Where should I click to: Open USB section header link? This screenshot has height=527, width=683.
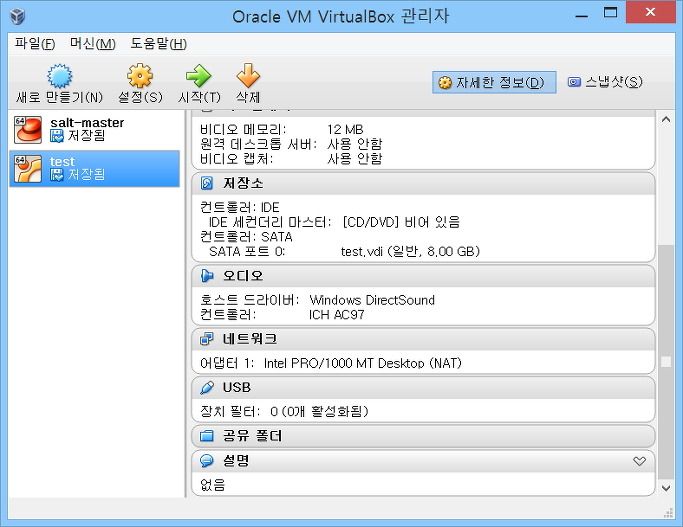click(237, 388)
